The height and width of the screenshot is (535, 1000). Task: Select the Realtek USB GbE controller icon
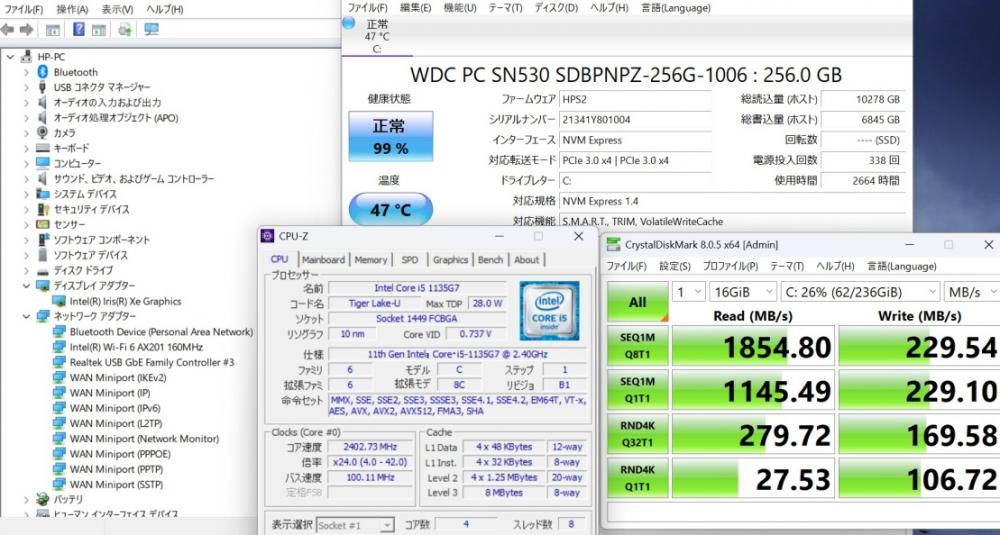click(x=59, y=362)
